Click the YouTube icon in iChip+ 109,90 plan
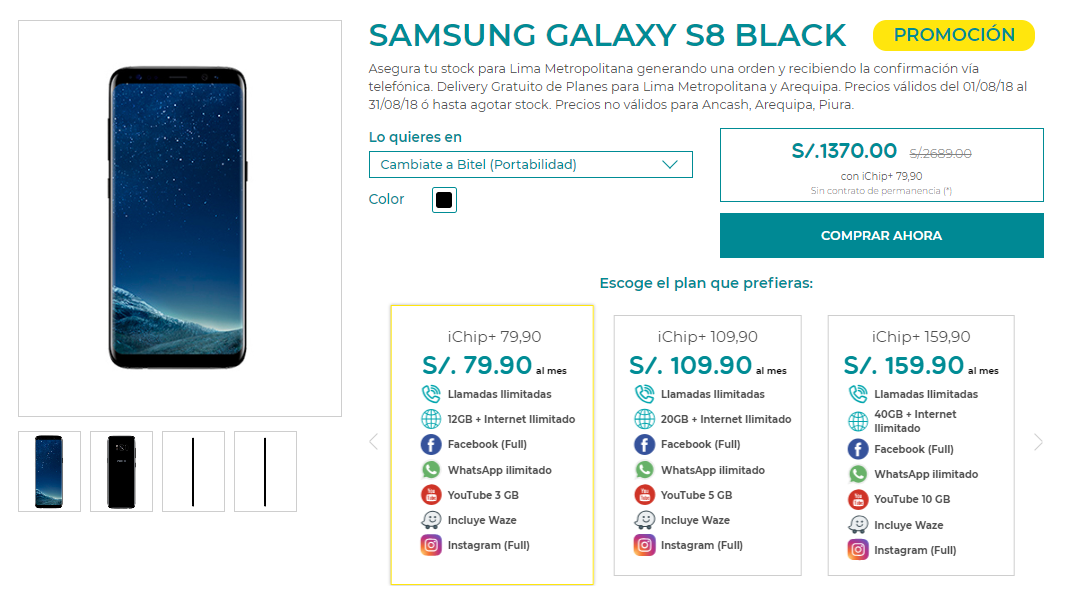The width and height of the screenshot is (1066, 599). coord(644,495)
